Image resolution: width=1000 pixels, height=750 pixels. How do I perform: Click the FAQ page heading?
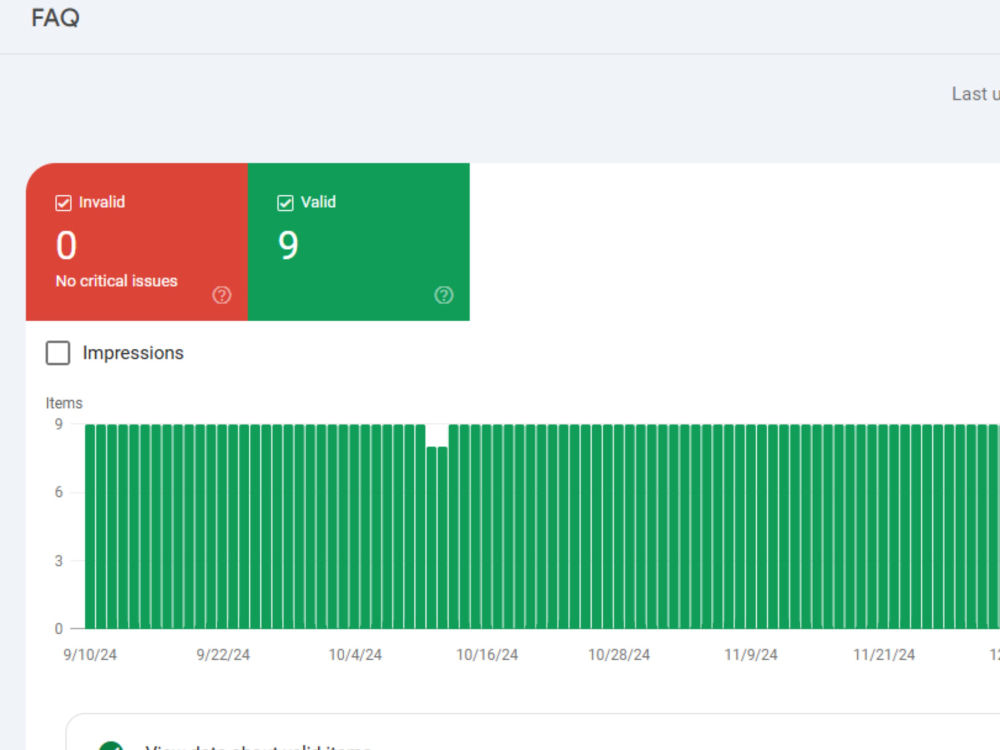click(x=55, y=18)
